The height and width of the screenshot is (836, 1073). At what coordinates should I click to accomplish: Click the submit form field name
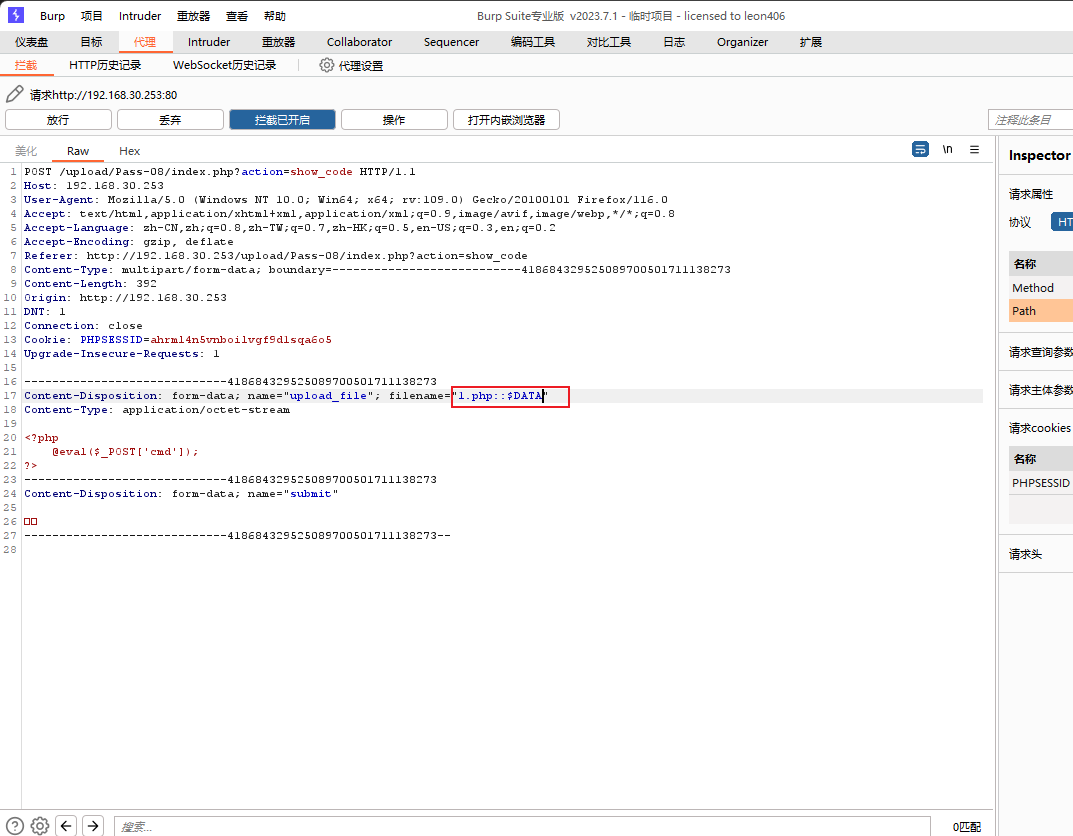coord(311,493)
